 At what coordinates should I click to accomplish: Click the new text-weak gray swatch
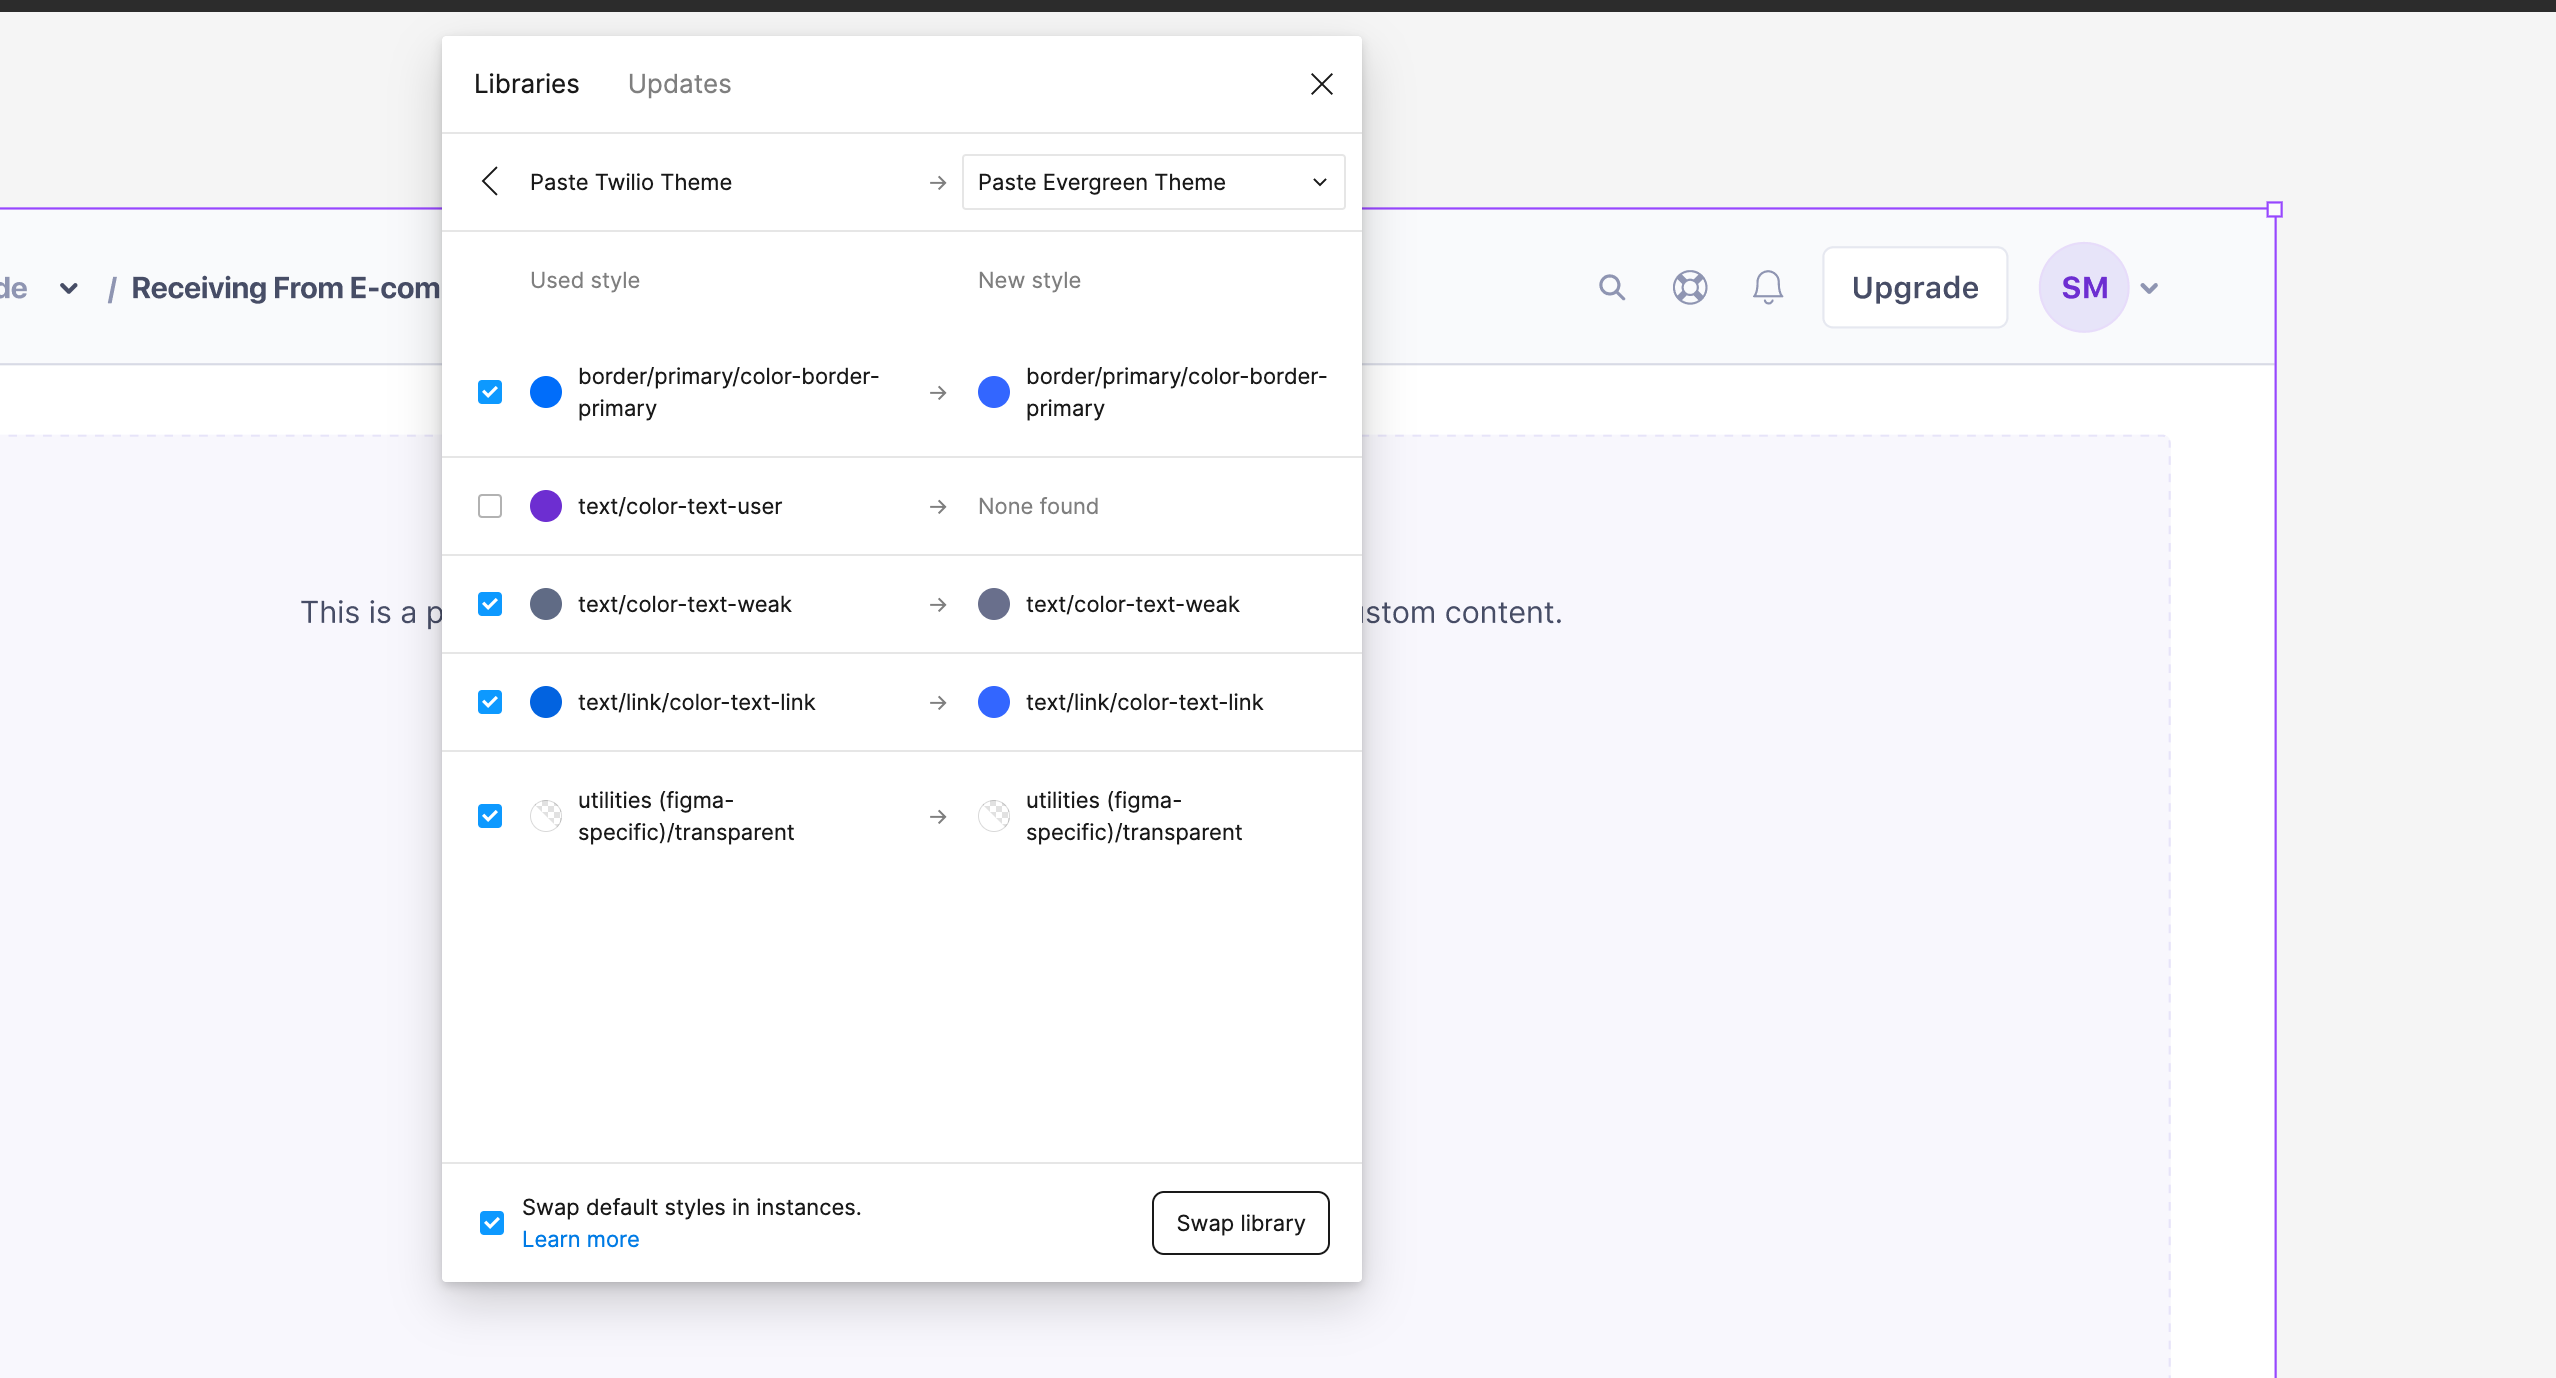click(994, 604)
